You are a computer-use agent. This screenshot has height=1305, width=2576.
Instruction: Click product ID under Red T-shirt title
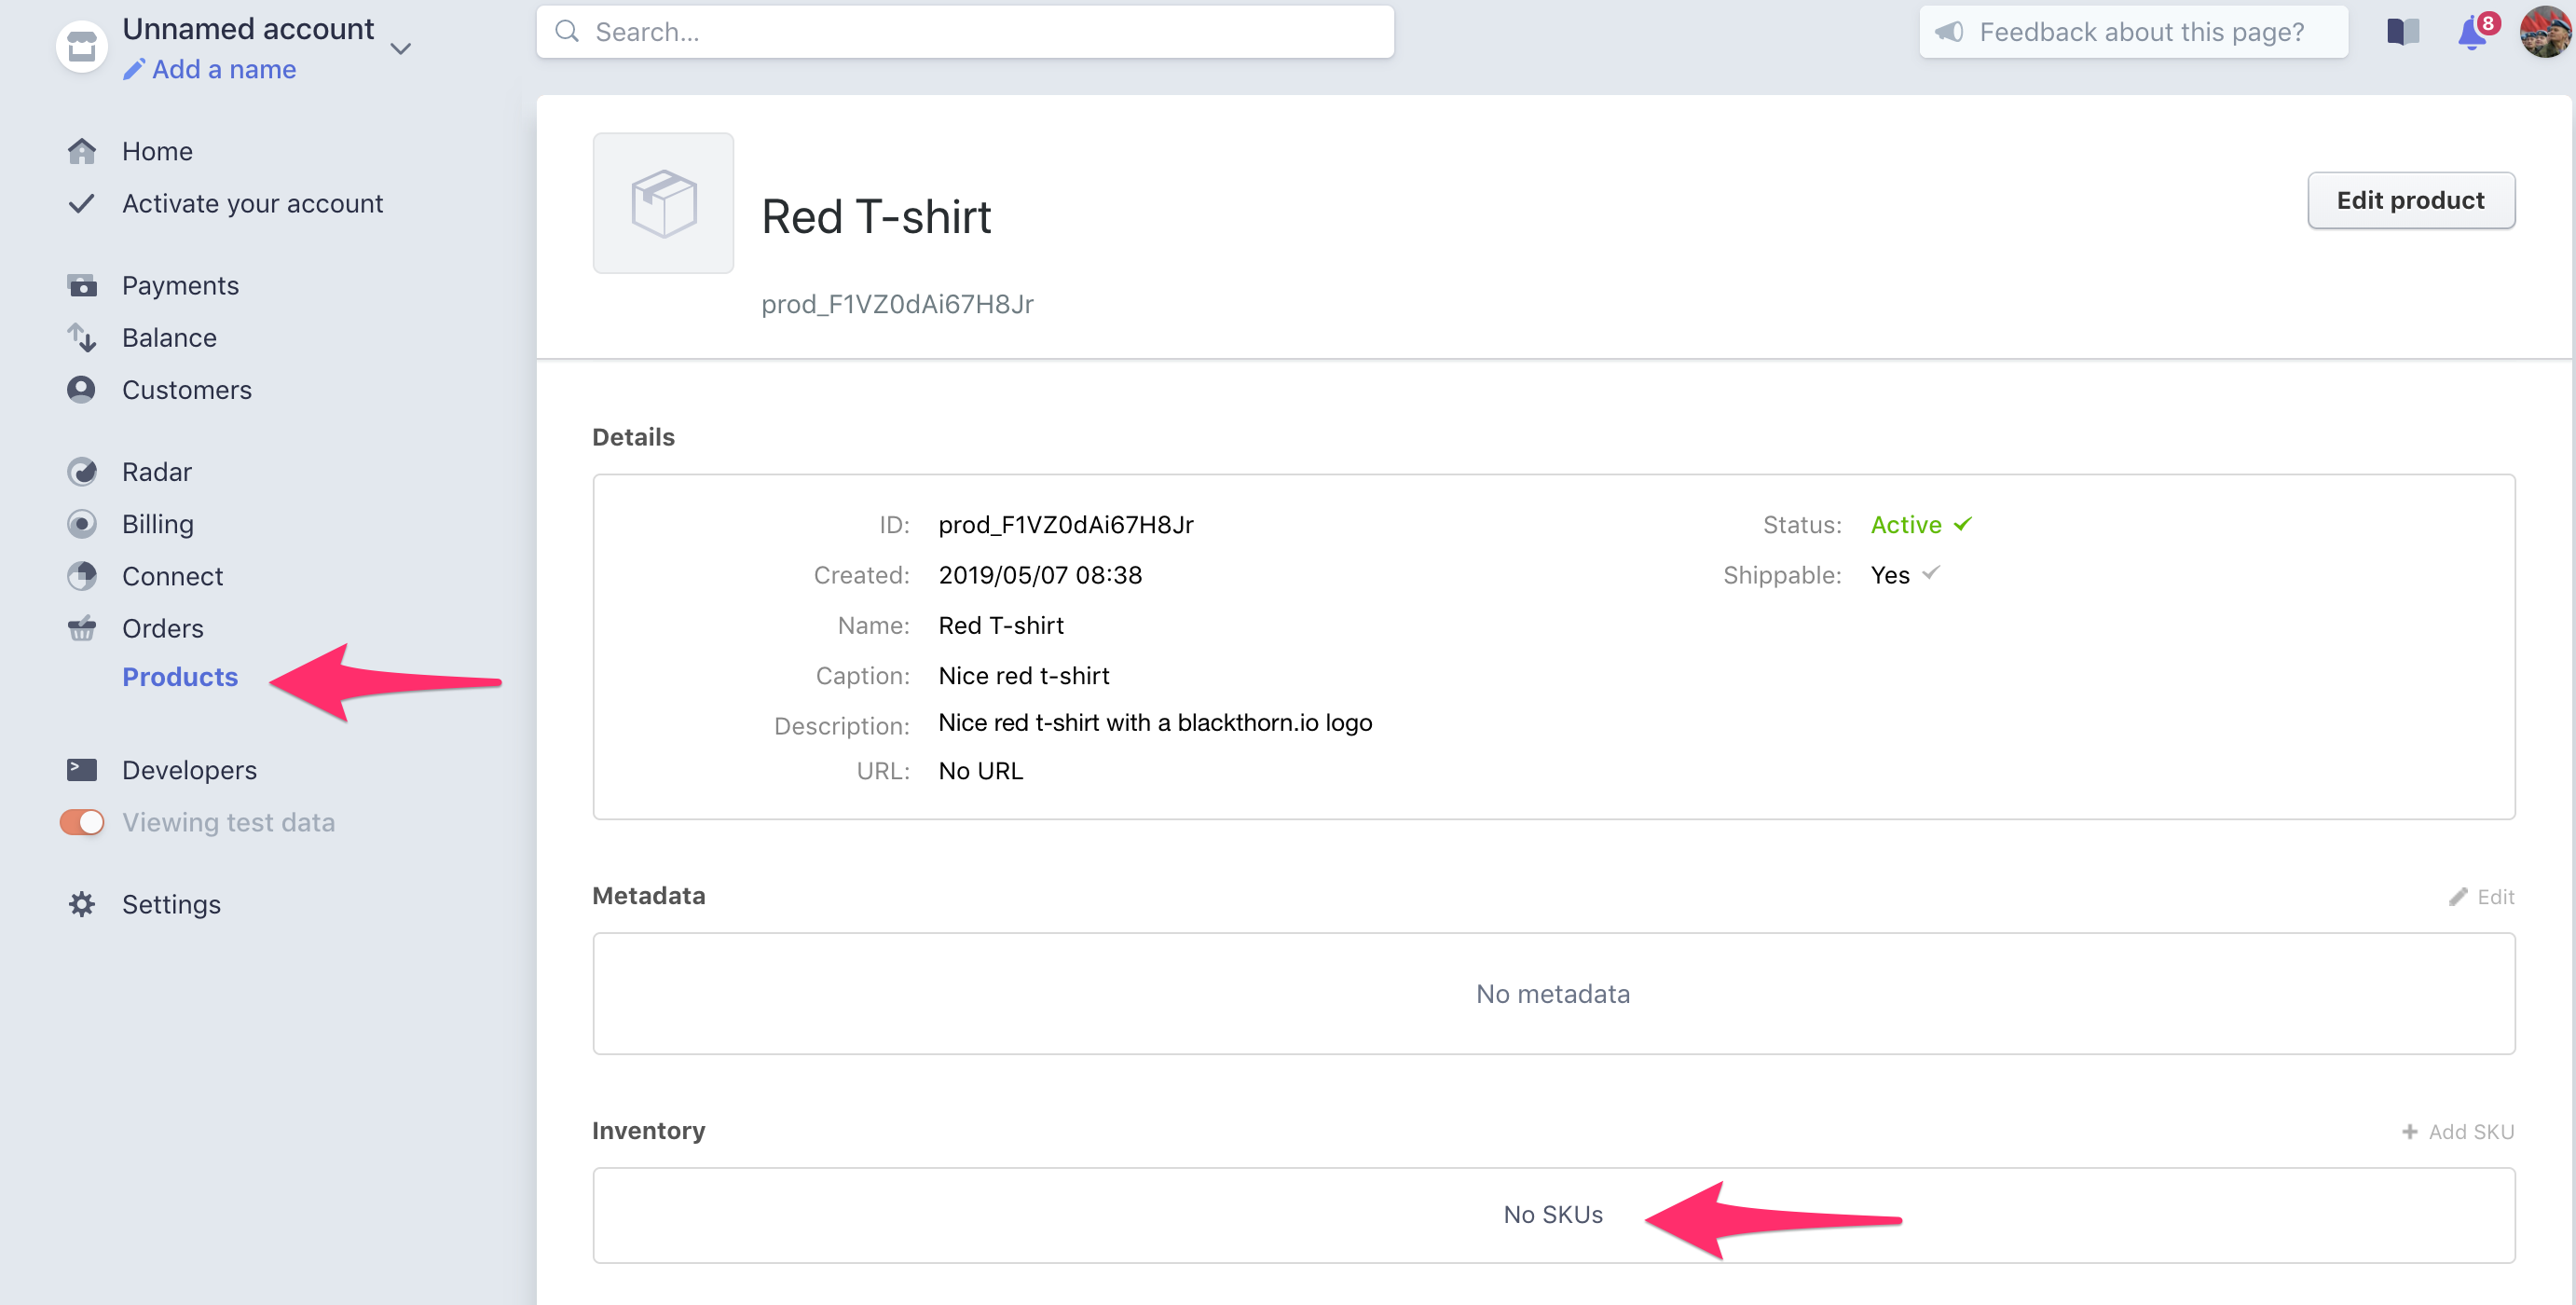coord(897,304)
